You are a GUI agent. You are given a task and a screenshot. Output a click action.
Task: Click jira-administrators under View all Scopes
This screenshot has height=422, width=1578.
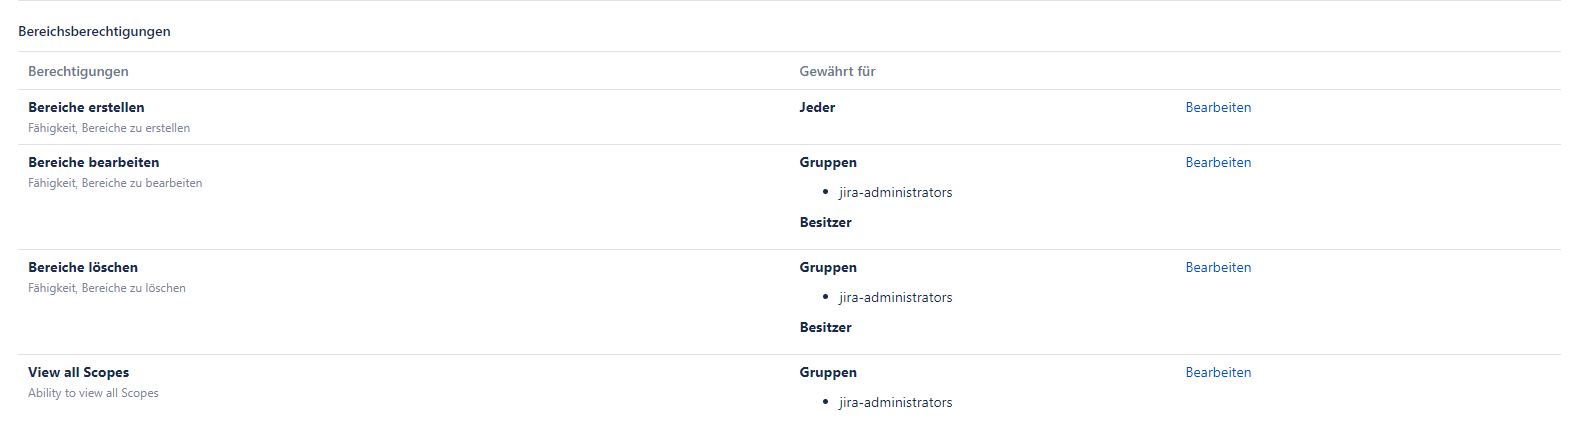[x=895, y=402]
